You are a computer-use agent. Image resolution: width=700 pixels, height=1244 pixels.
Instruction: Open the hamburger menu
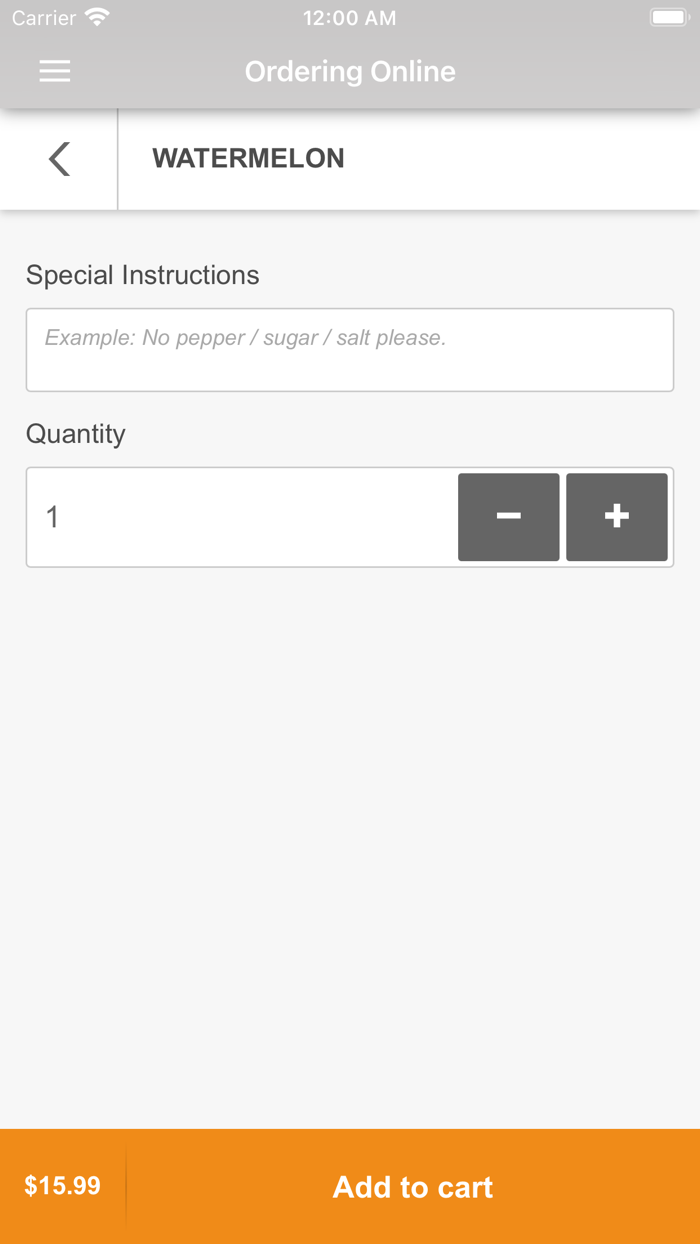(55, 71)
